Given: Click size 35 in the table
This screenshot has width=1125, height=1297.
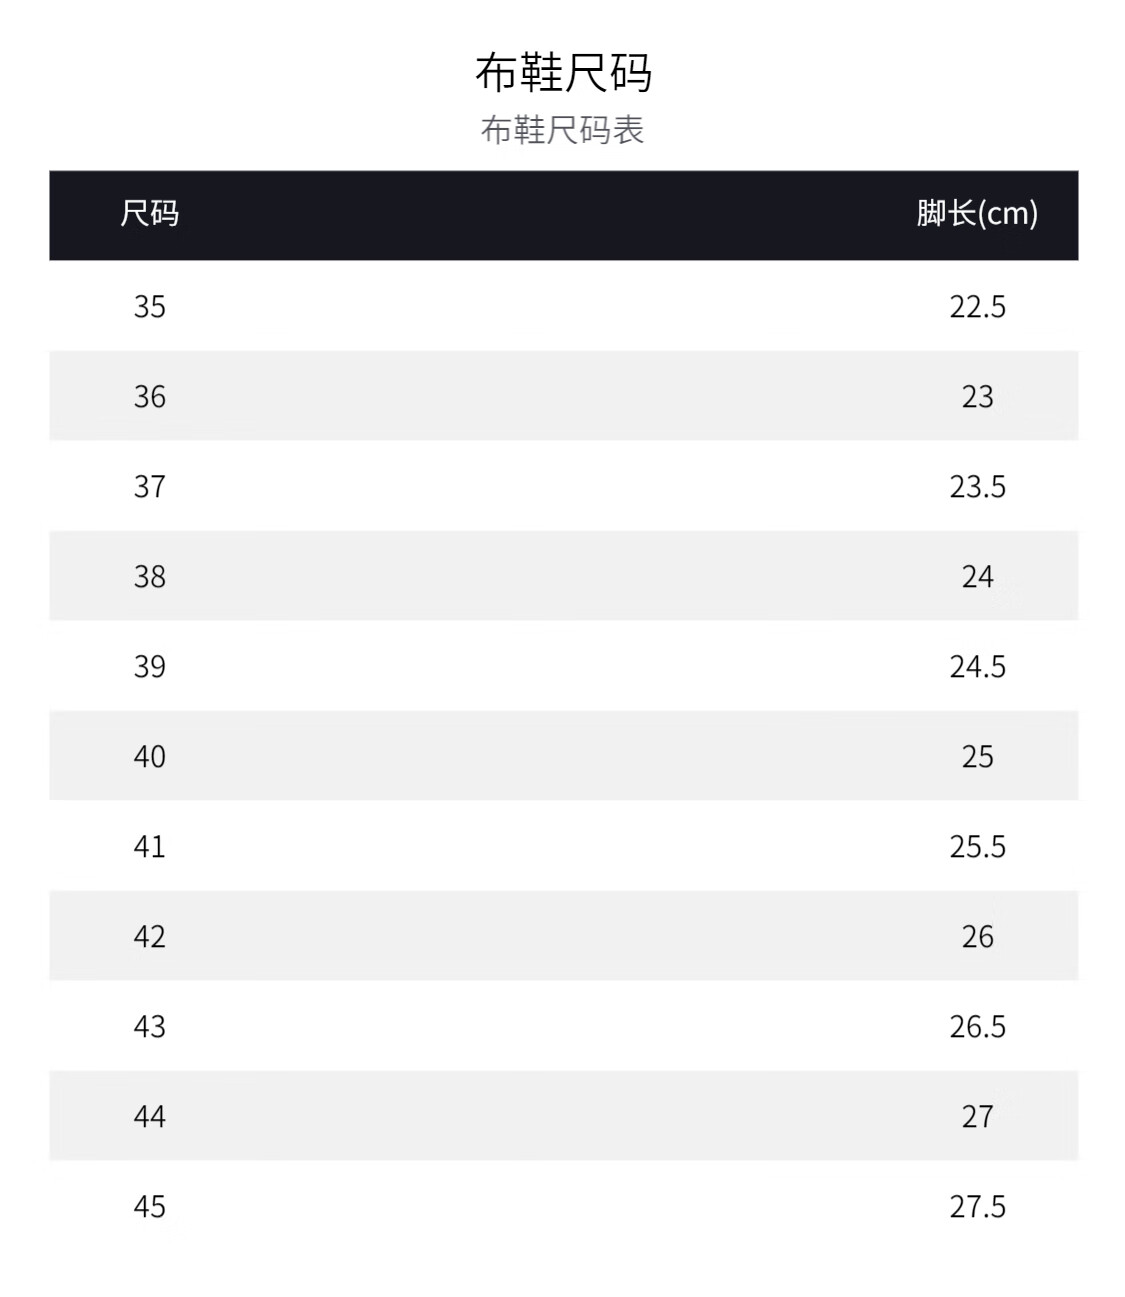Looking at the screenshot, I should [x=150, y=306].
